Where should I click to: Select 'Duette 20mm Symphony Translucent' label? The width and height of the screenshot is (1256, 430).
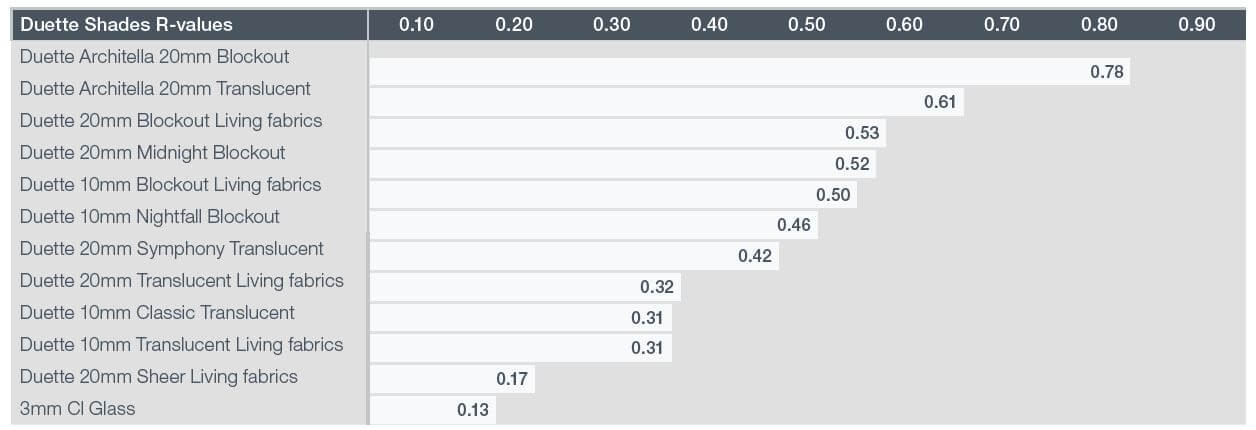[172, 249]
